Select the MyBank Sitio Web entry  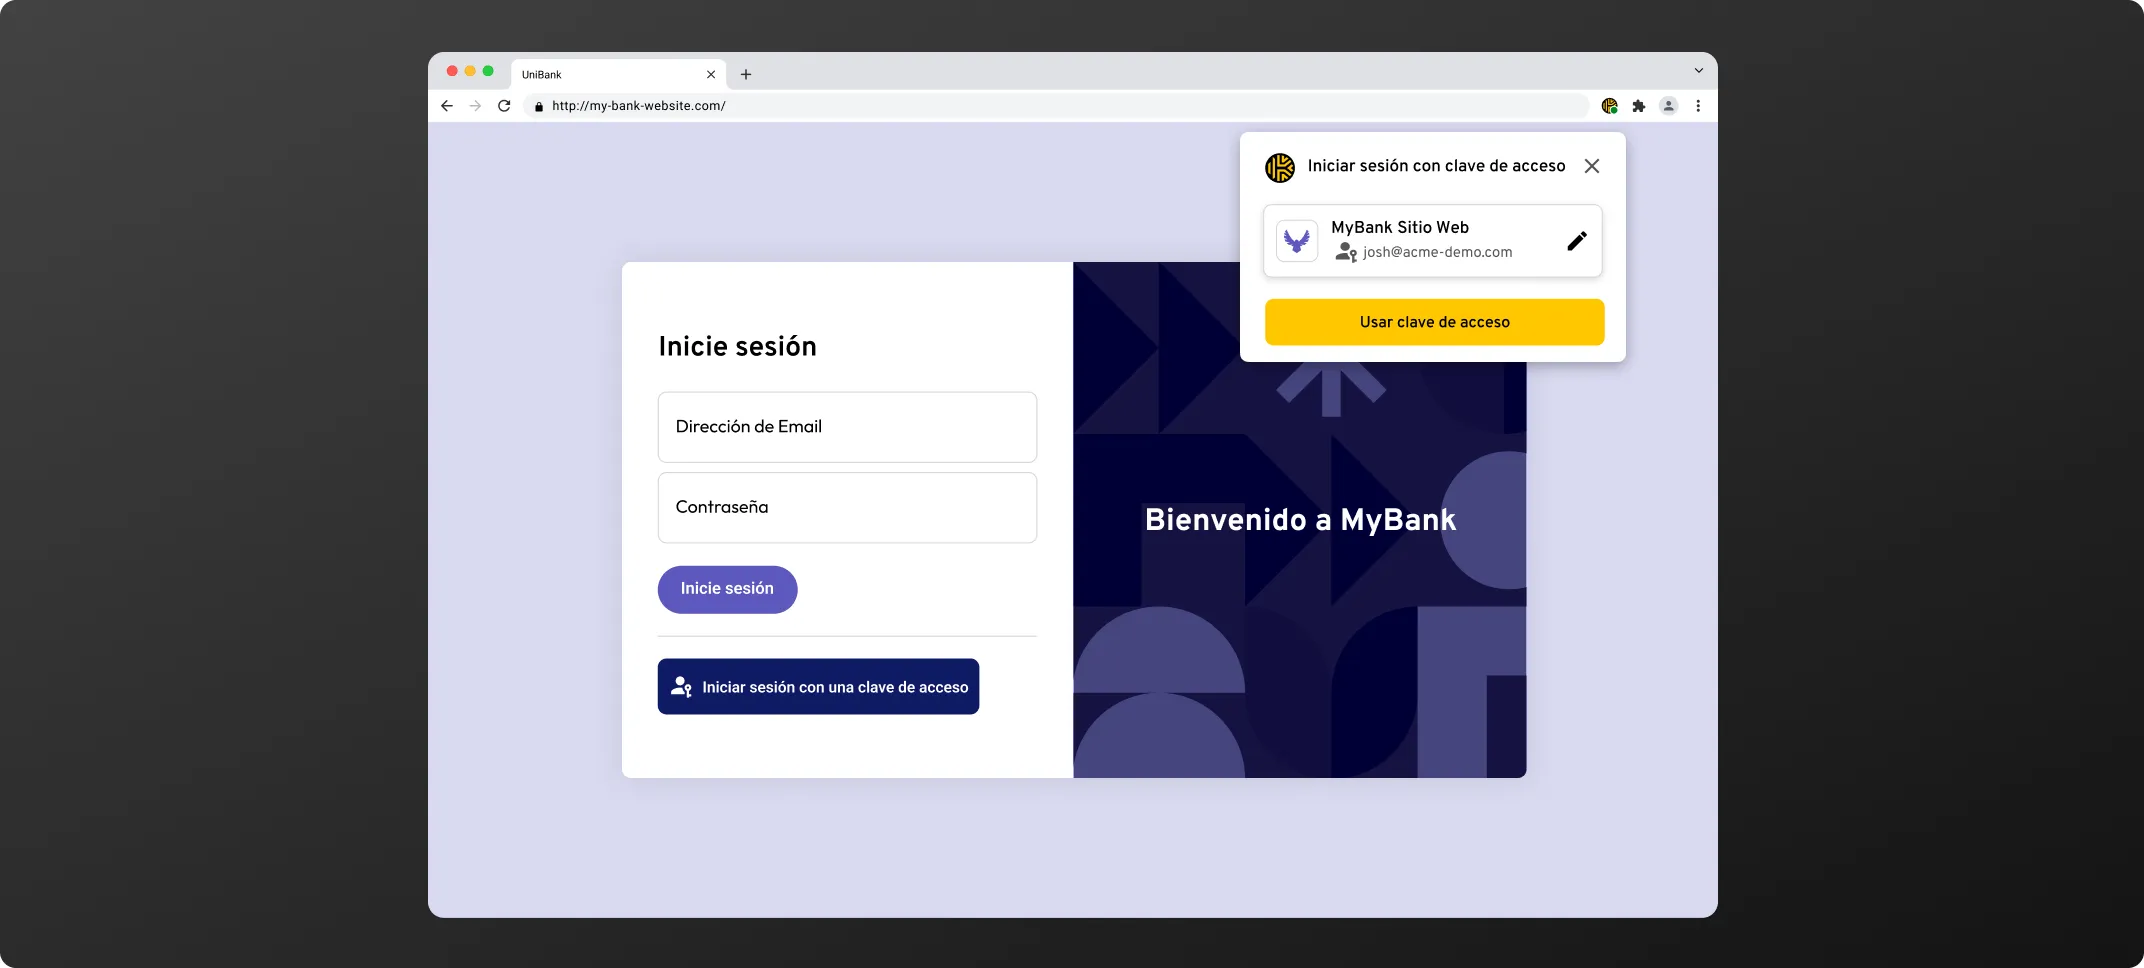pos(1433,241)
